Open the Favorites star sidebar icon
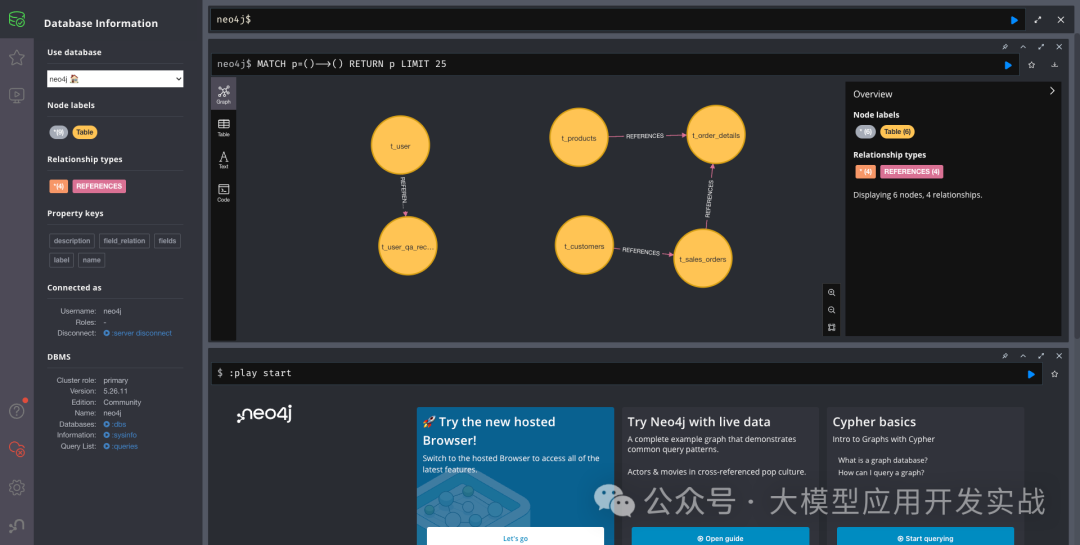The height and width of the screenshot is (545, 1080). point(17,57)
